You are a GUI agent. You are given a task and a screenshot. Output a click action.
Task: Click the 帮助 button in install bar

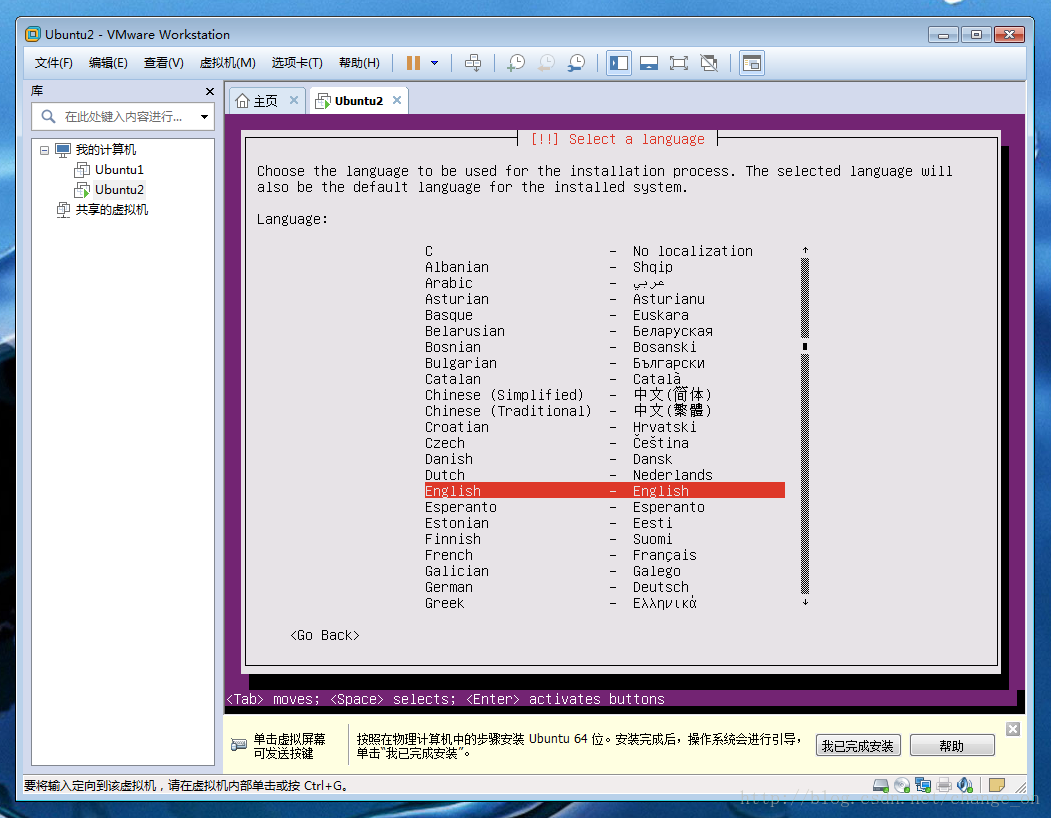coord(952,746)
